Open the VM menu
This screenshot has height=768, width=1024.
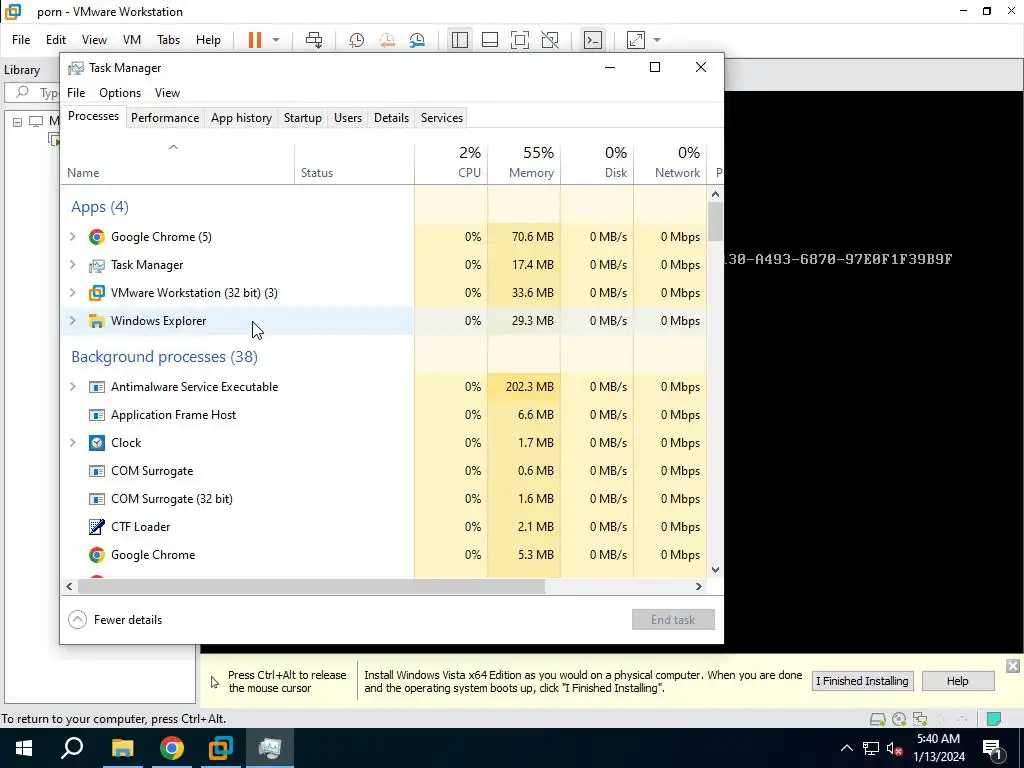(132, 40)
